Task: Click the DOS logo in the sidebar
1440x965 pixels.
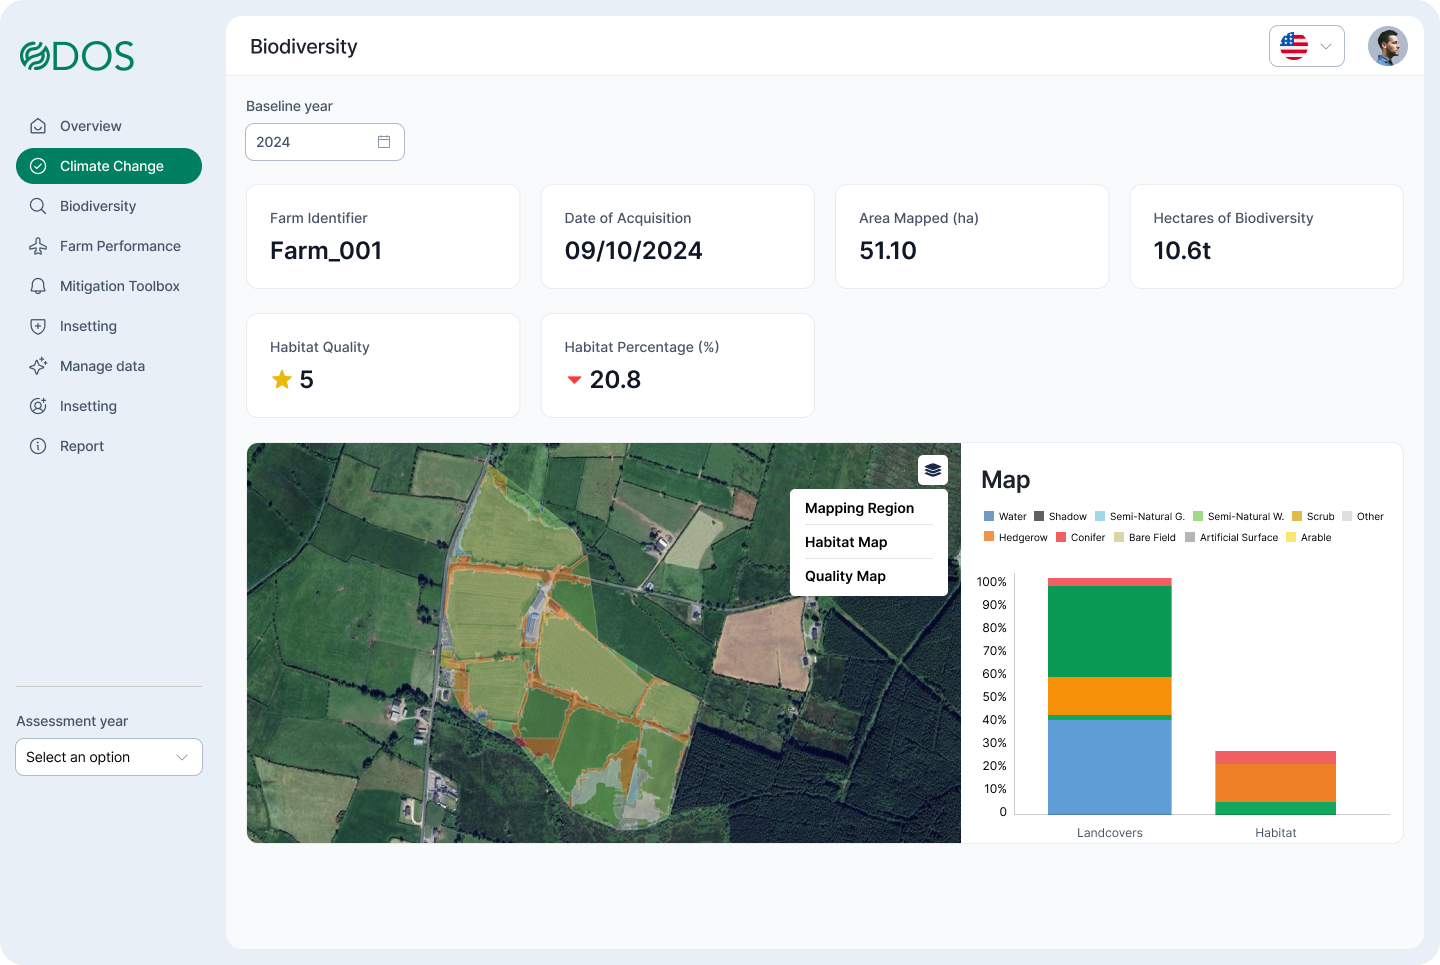Action: coord(77,56)
